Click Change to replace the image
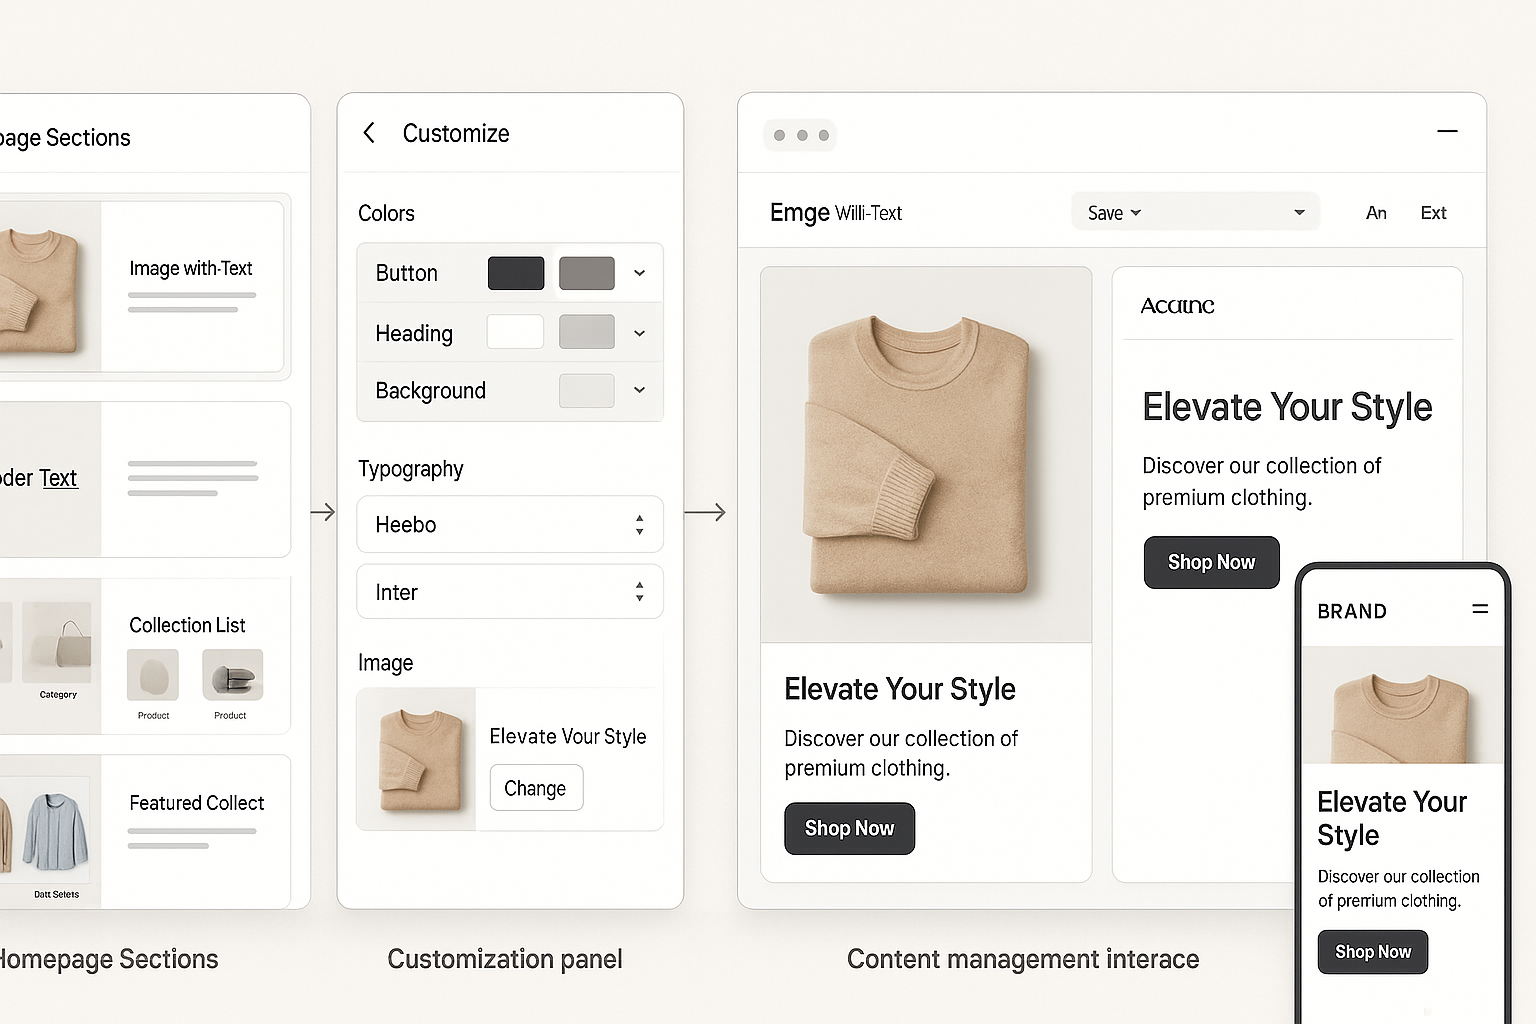1536x1024 pixels. pos(536,788)
